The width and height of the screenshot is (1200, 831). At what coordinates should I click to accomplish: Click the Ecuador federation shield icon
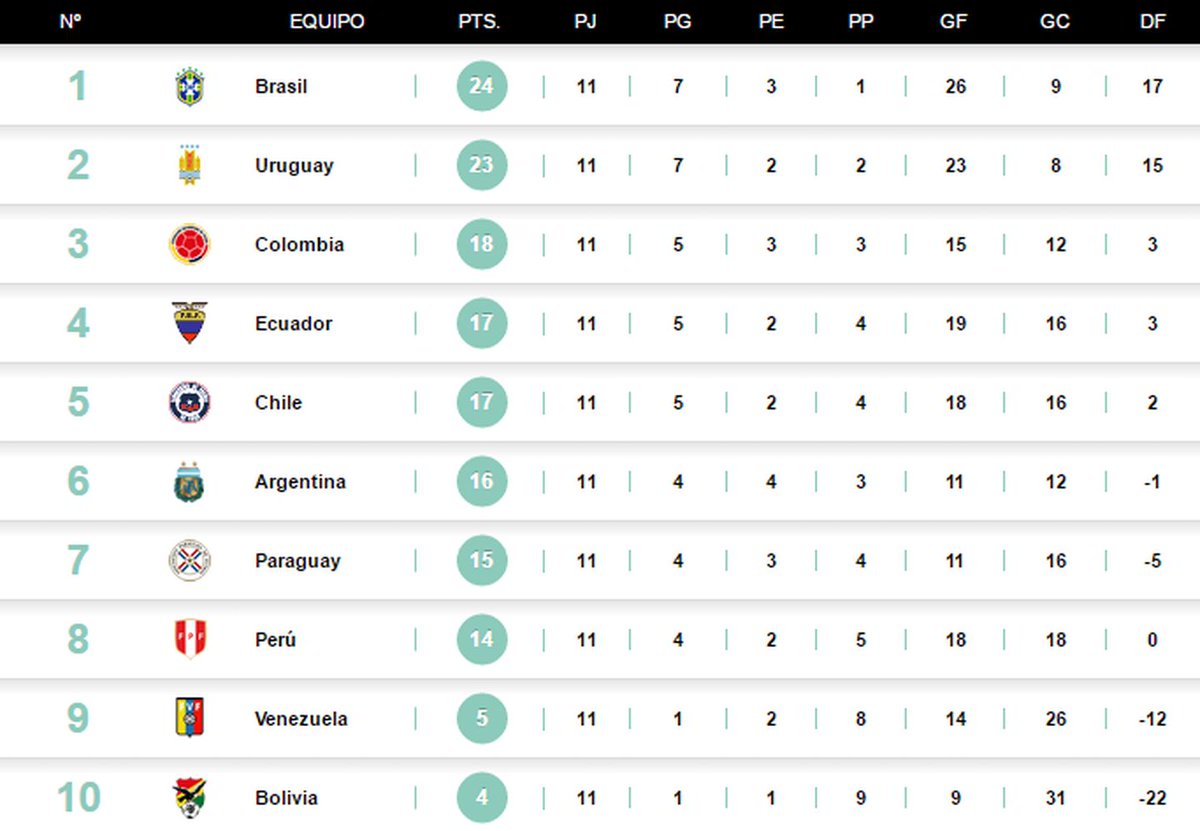point(189,323)
